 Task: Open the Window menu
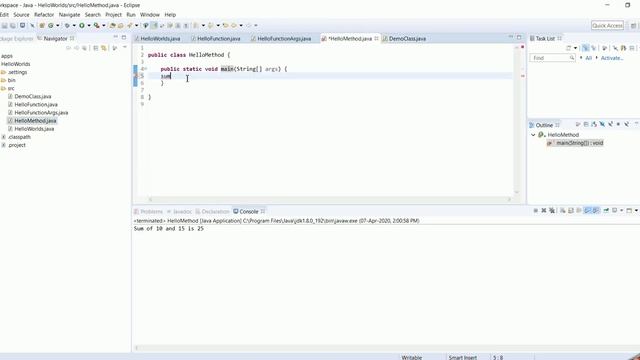coord(150,15)
